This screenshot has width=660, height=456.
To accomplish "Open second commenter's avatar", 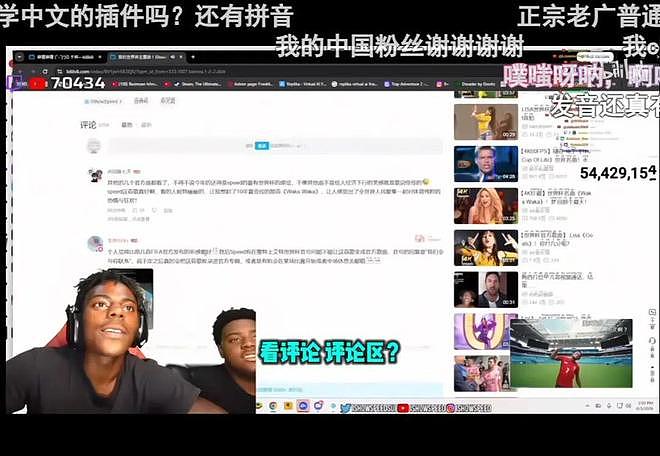I will (x=95, y=244).
